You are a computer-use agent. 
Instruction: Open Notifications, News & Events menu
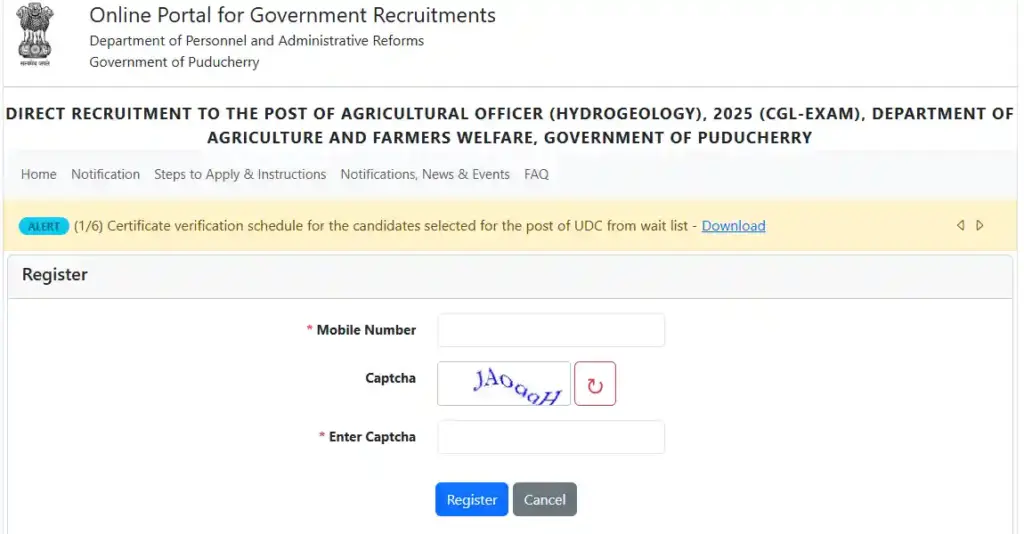click(x=425, y=174)
